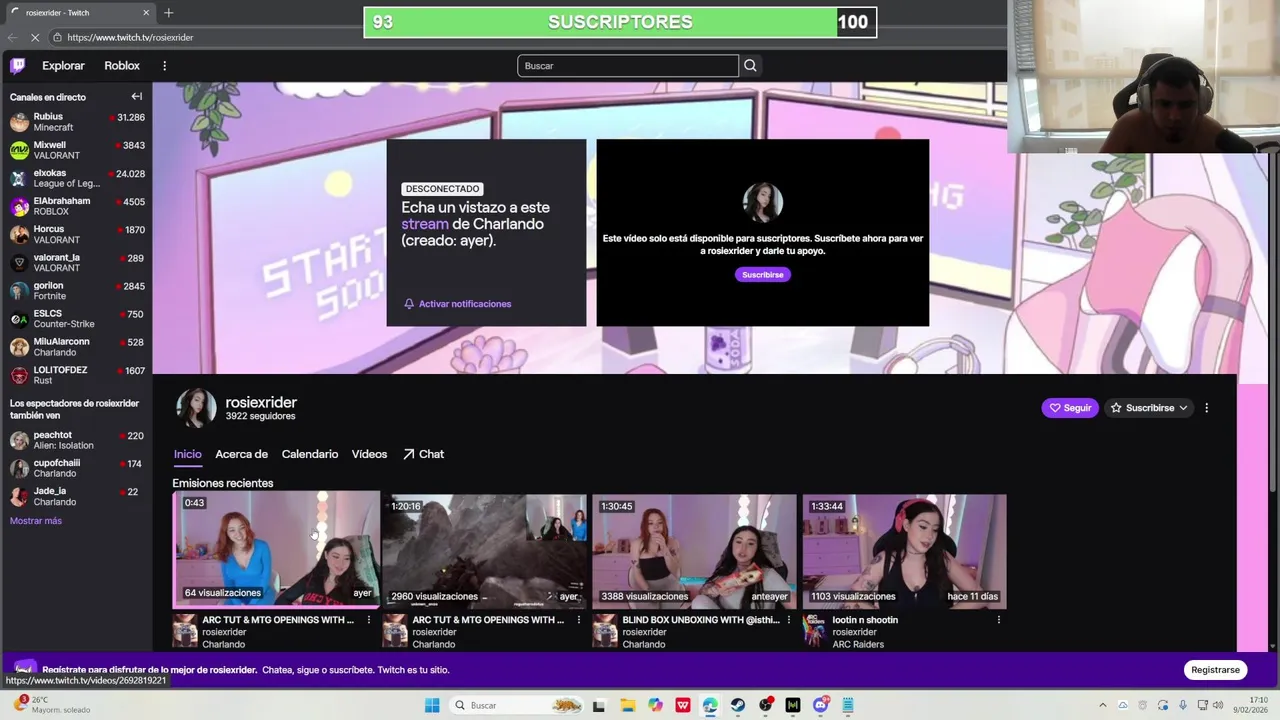Open options menu for BLIND BOX UNBOXING video
Viewport: 1280px width, 720px height.
click(x=788, y=620)
